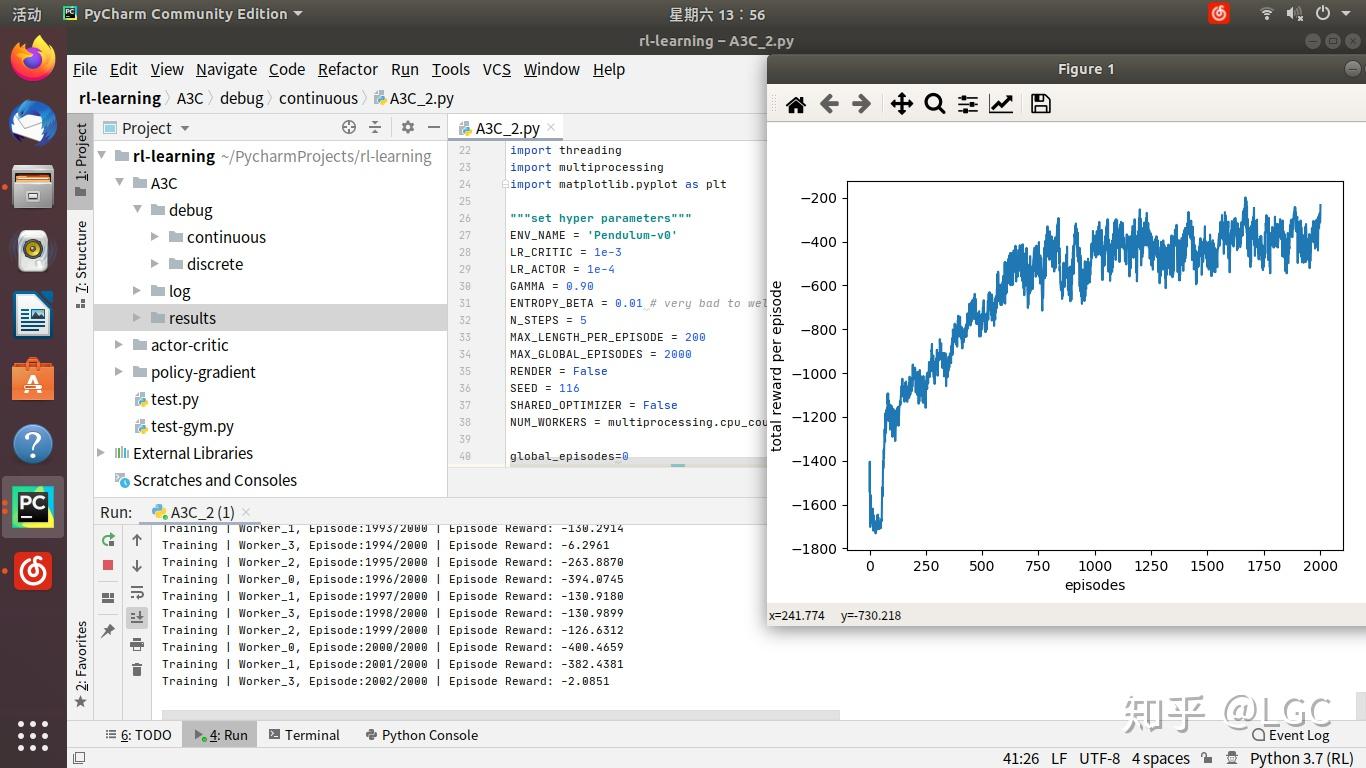This screenshot has width=1366, height=768.
Task: Expand the results folder in project tree
Action: (x=138, y=318)
